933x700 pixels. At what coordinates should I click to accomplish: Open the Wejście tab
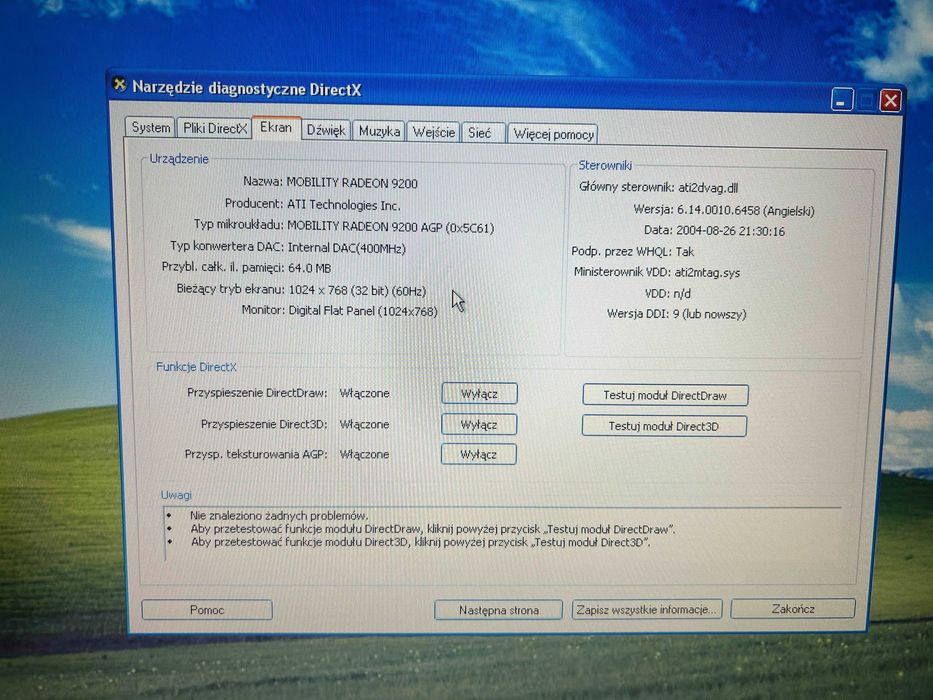click(433, 132)
